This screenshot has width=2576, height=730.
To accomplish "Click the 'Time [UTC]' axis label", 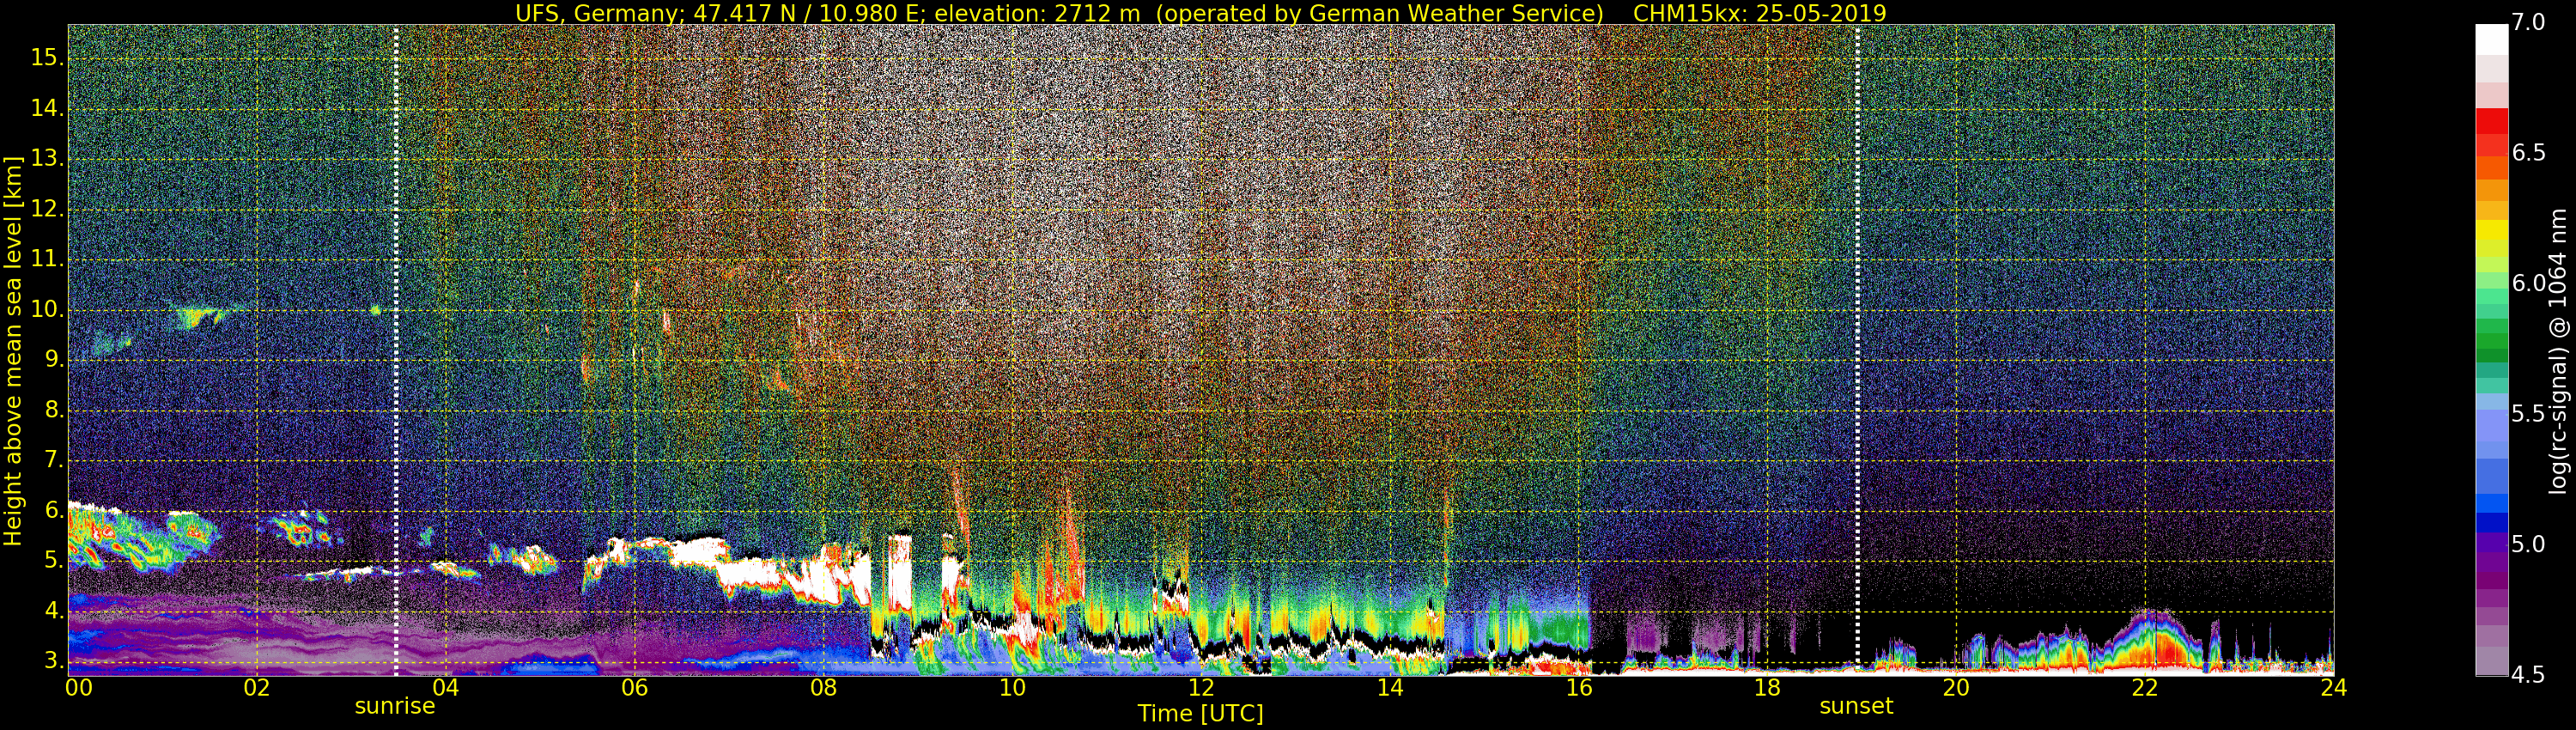I will click(x=1200, y=714).
